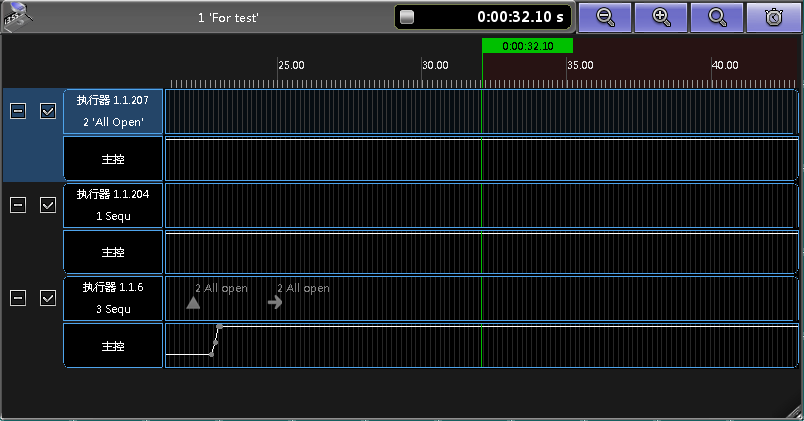Click the 0:00:32.10 s time readout
This screenshot has width=804, height=421.
[520, 17]
